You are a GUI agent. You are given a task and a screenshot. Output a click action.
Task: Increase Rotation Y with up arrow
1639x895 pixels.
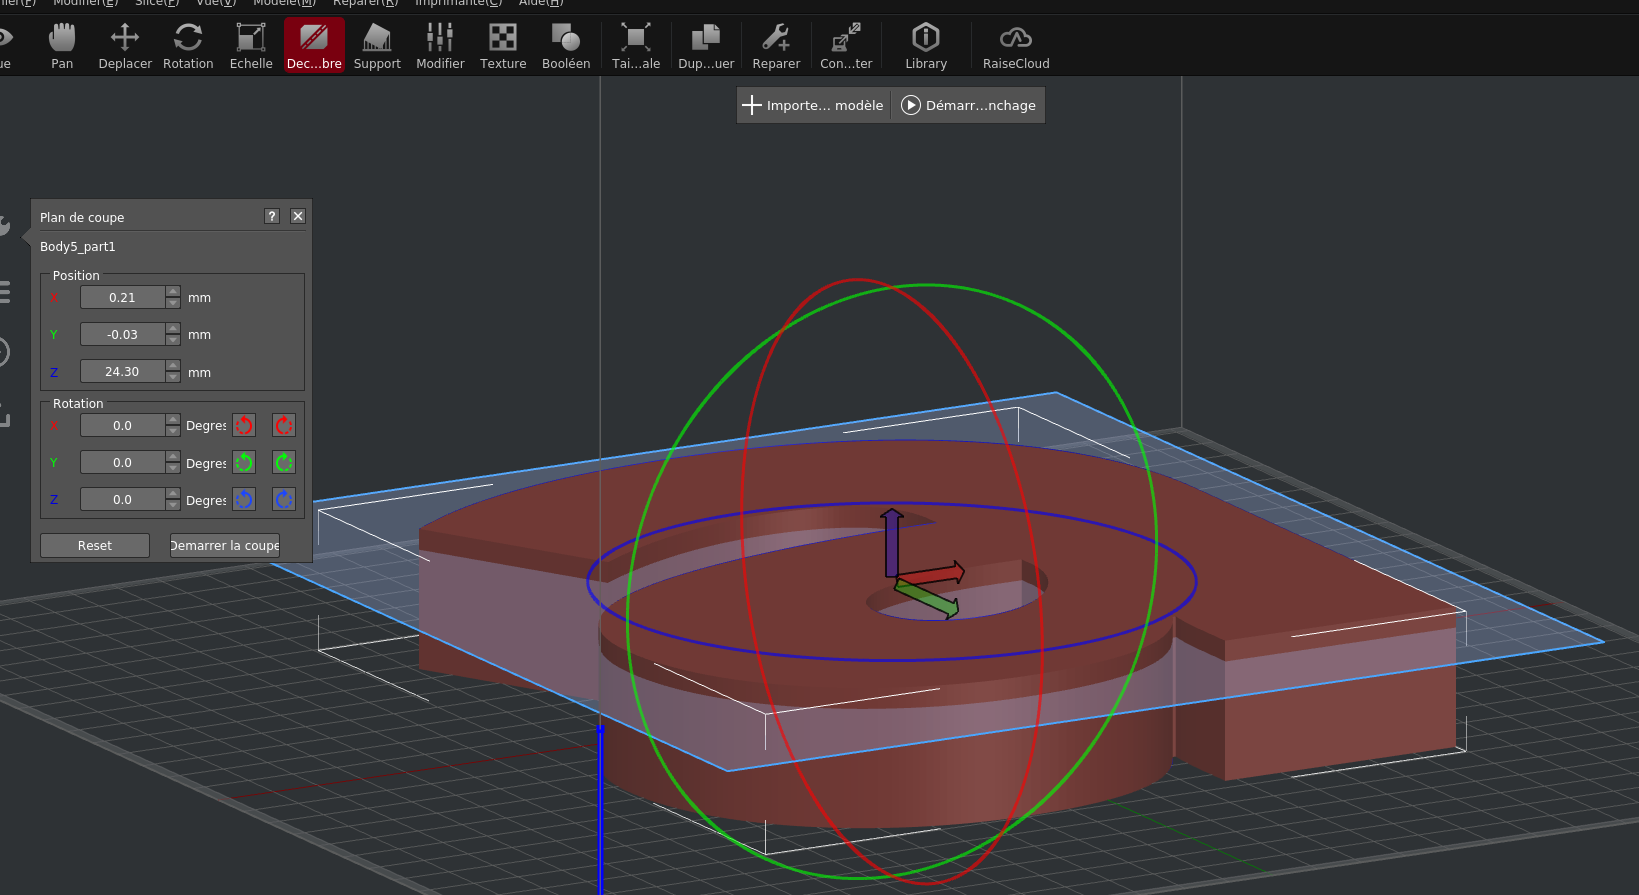pos(173,457)
